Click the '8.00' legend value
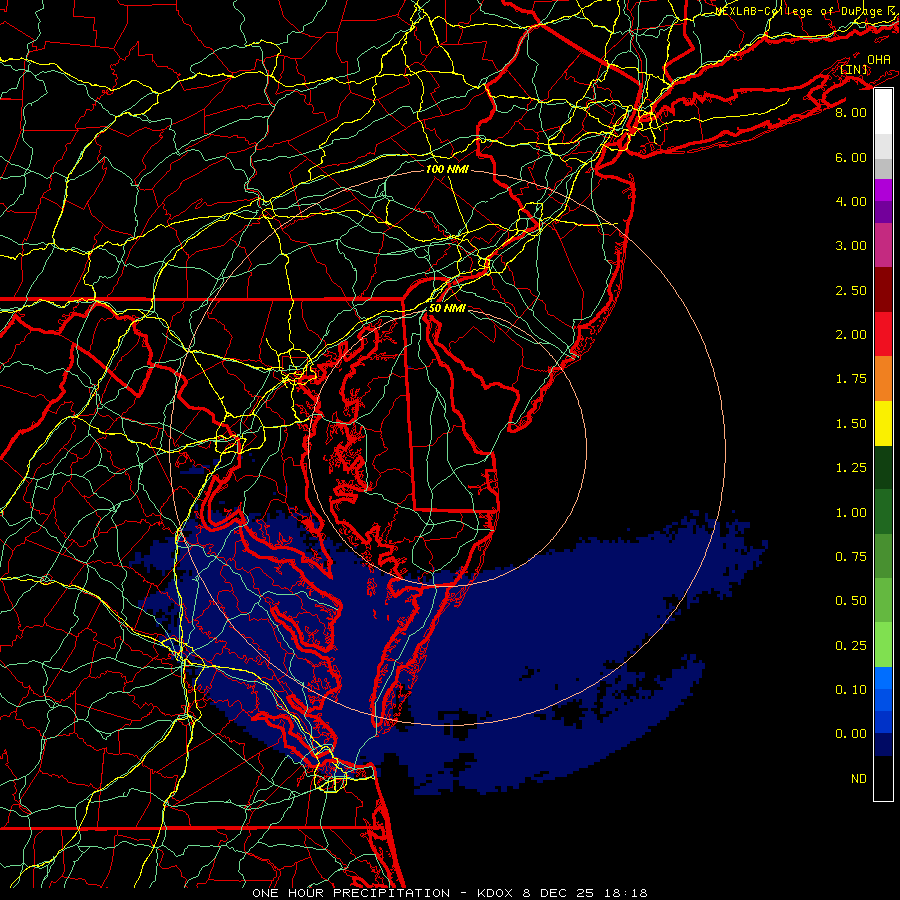The width and height of the screenshot is (900, 900). click(x=851, y=112)
